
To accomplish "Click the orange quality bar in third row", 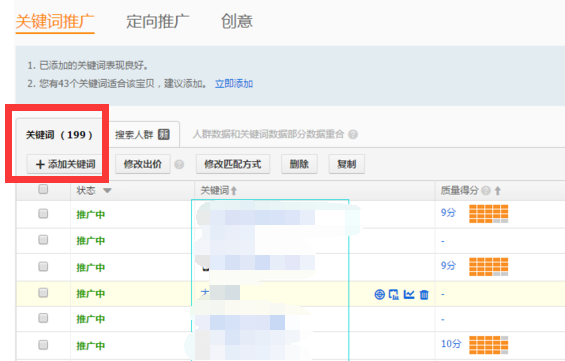I will tap(489, 267).
